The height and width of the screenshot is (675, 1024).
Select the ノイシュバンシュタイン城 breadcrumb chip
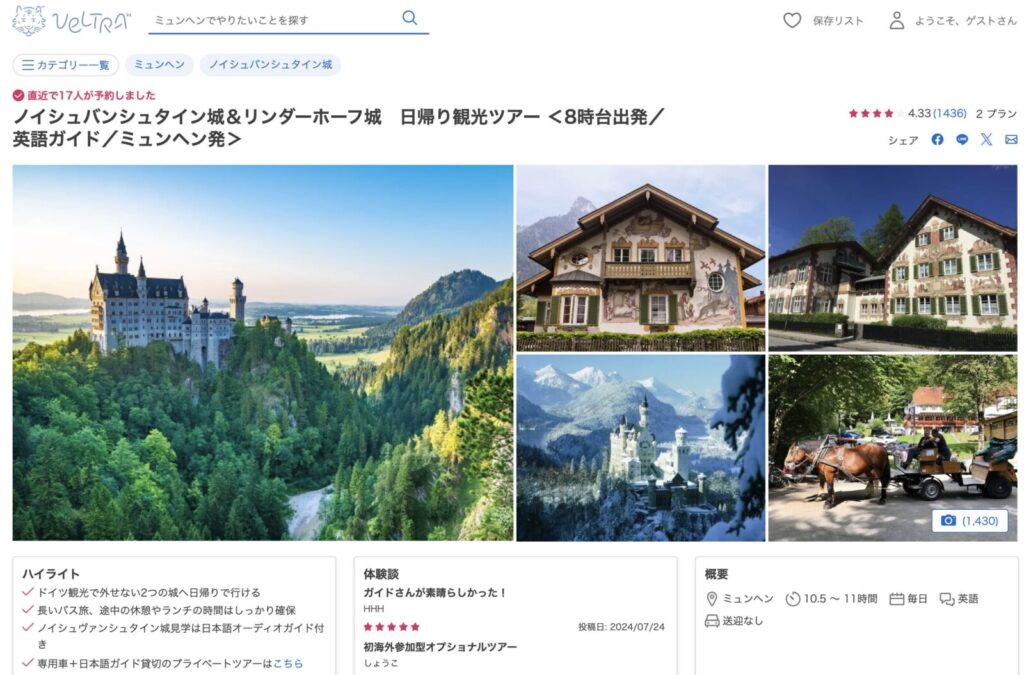click(270, 65)
